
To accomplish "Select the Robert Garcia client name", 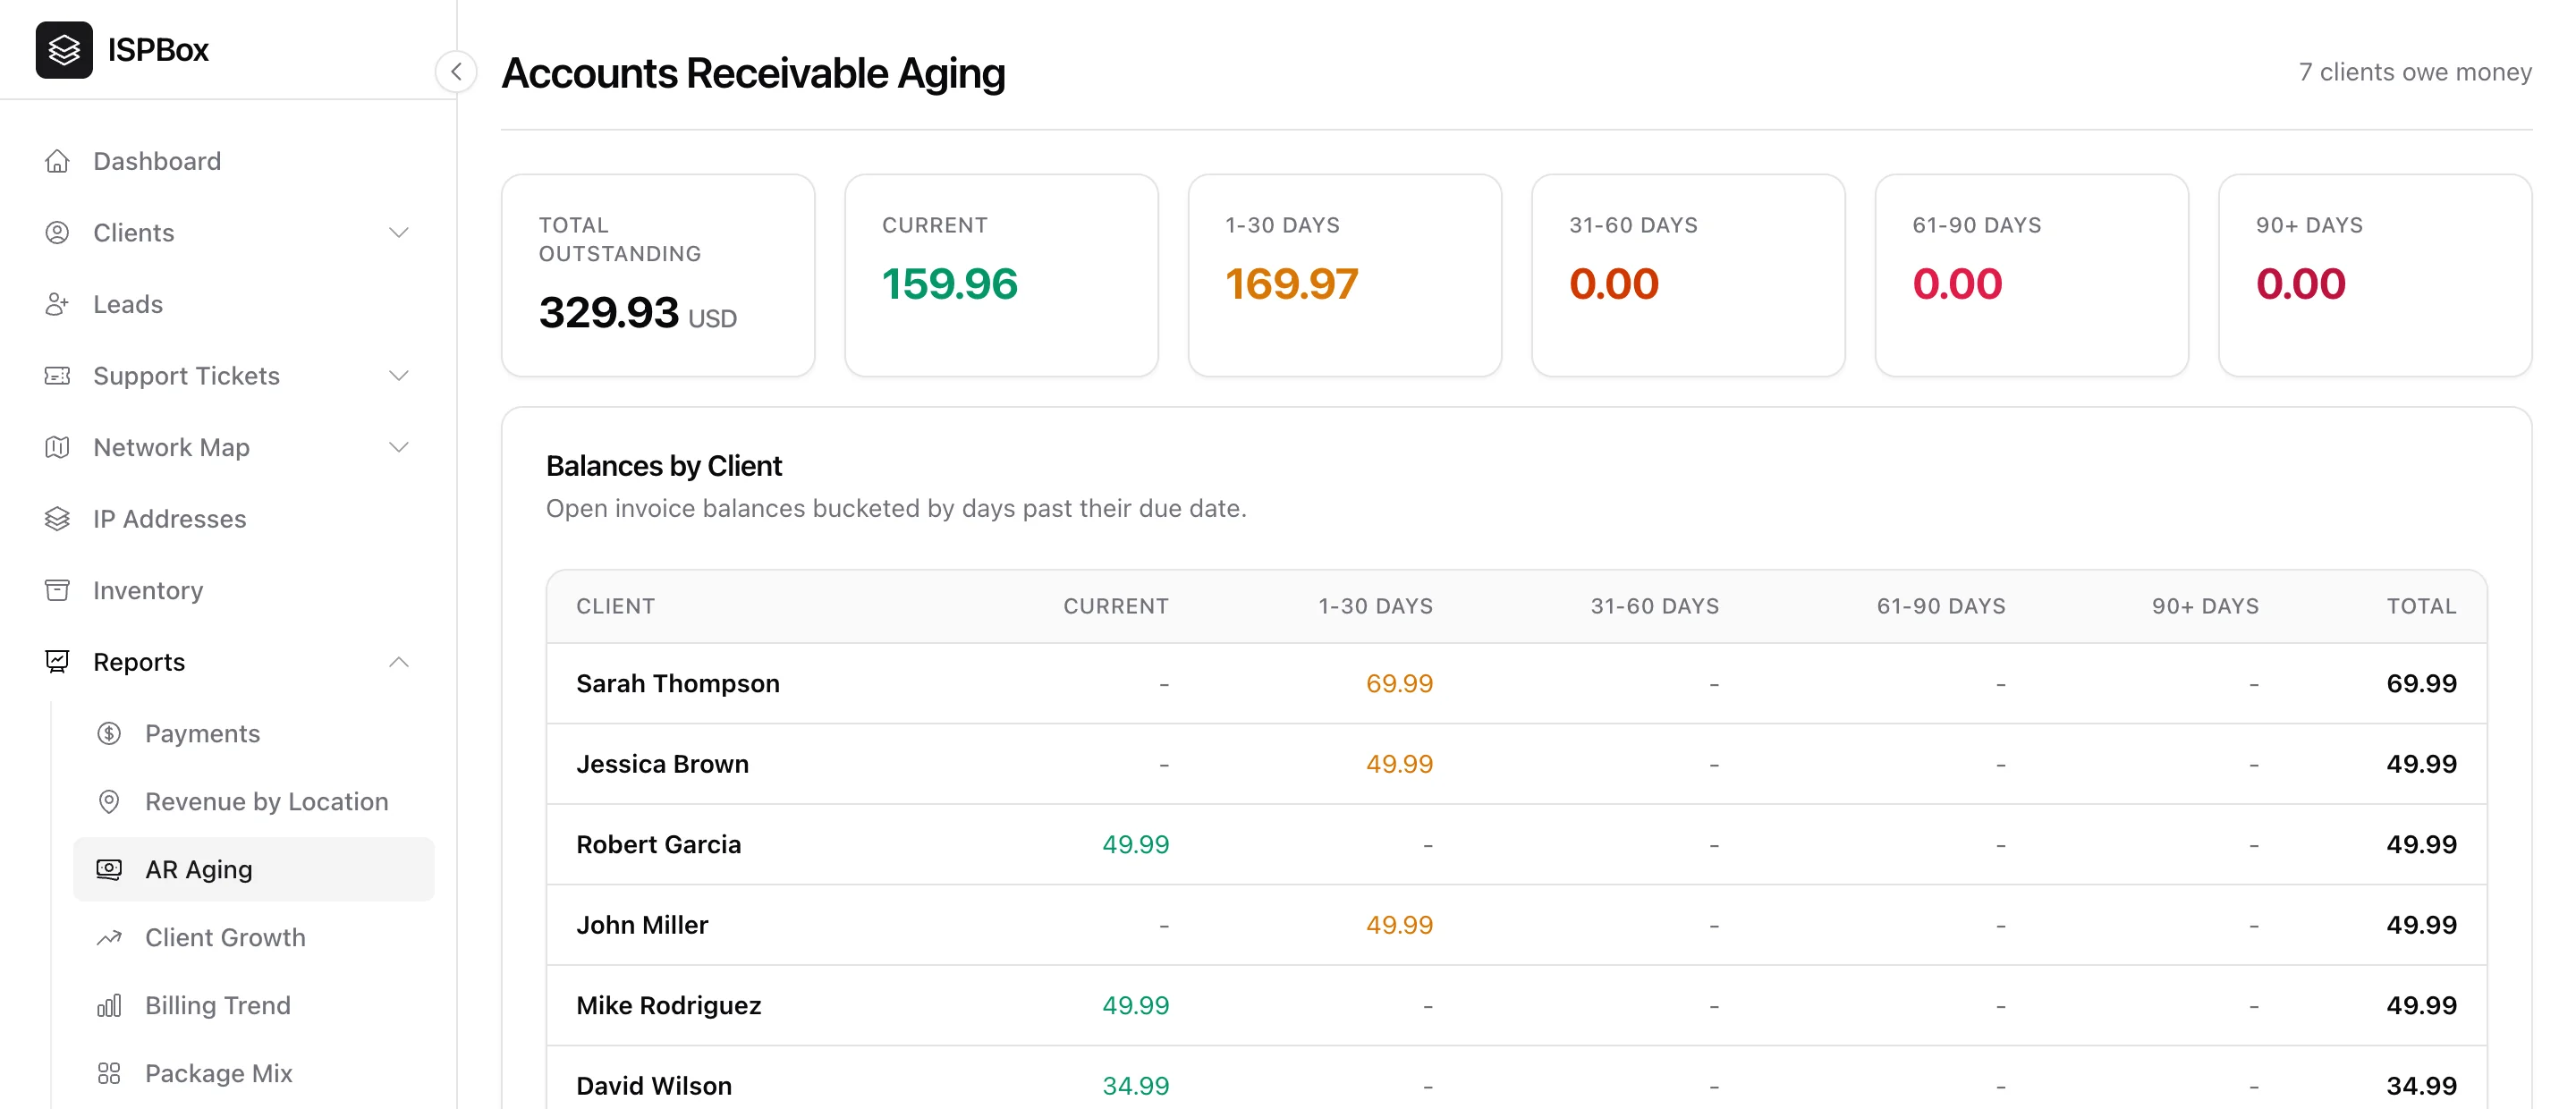I will click(x=658, y=844).
